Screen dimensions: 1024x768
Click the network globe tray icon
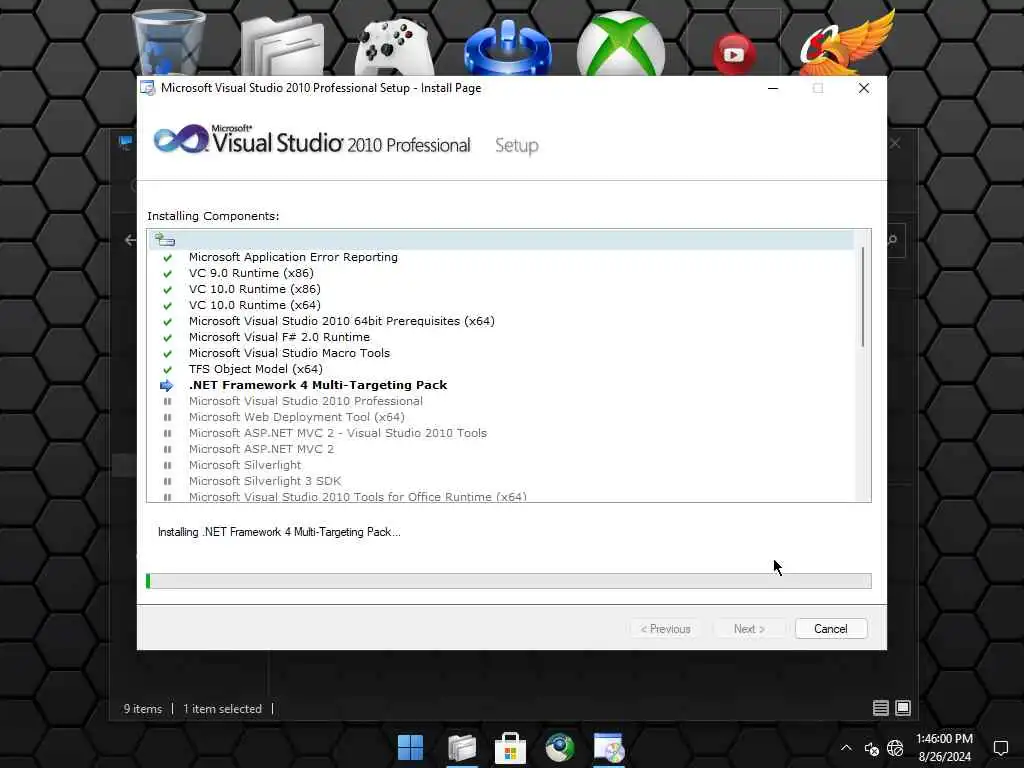tap(895, 748)
